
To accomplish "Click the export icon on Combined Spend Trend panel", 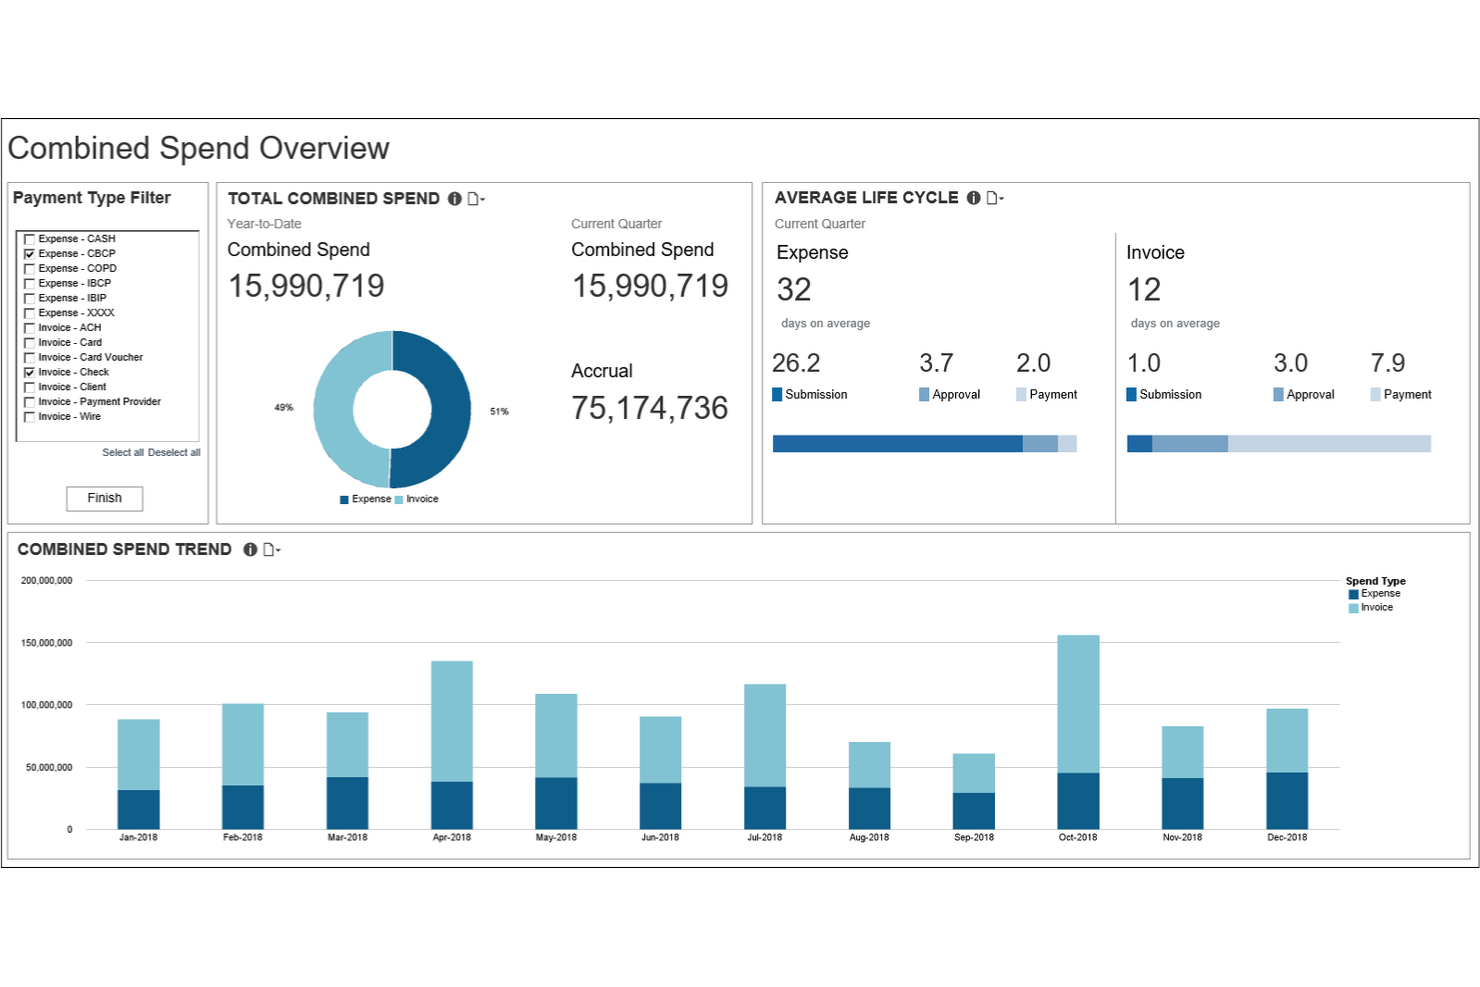I will tap(267, 550).
